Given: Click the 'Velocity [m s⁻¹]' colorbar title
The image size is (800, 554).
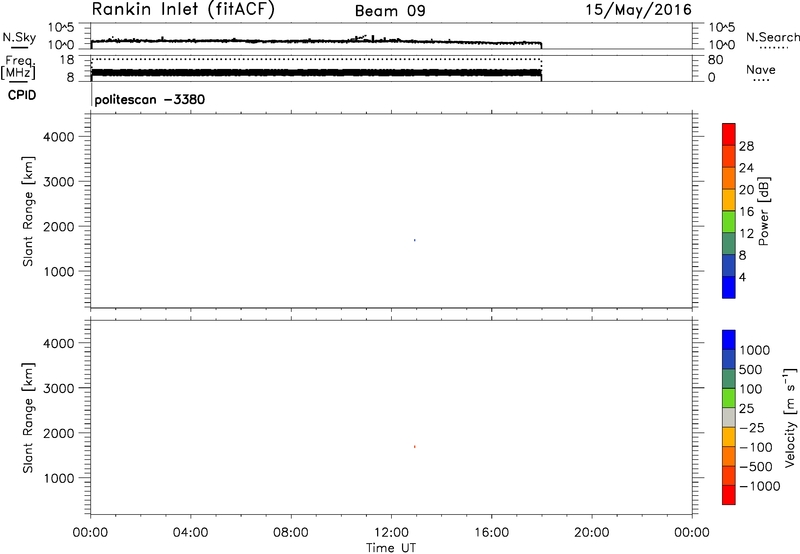Looking at the screenshot, I should 790,417.
